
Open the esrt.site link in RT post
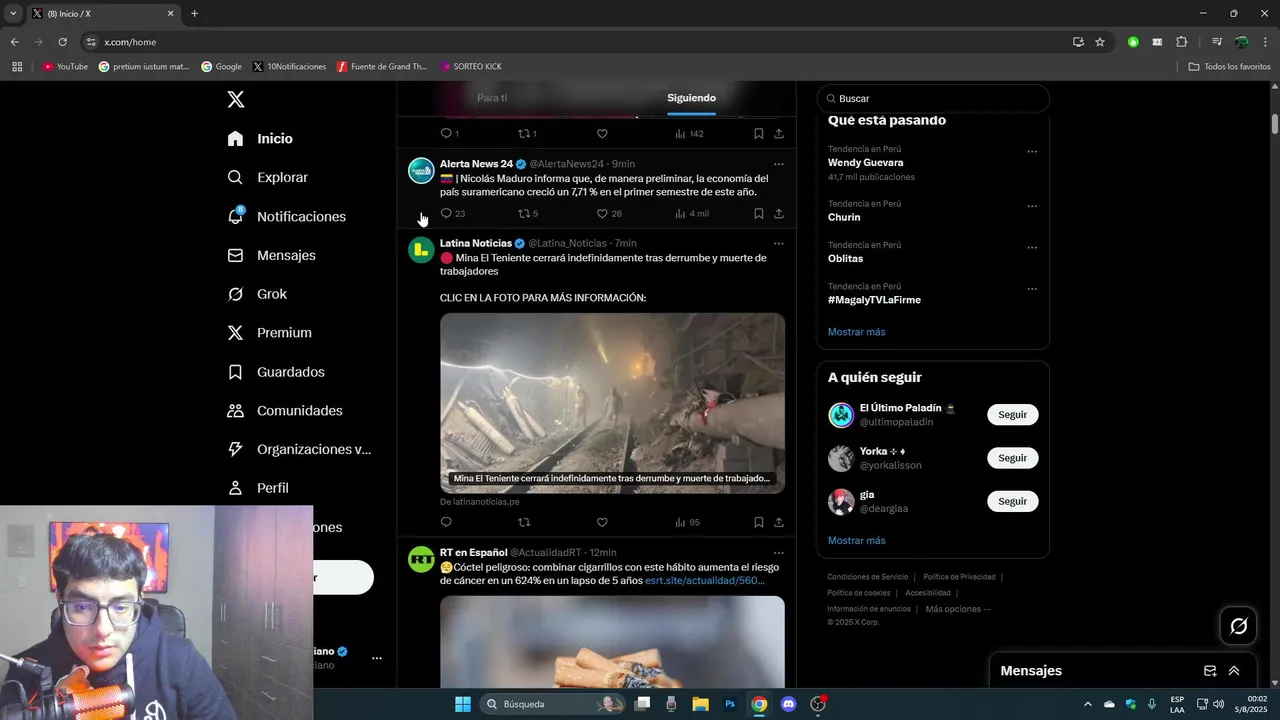705,580
